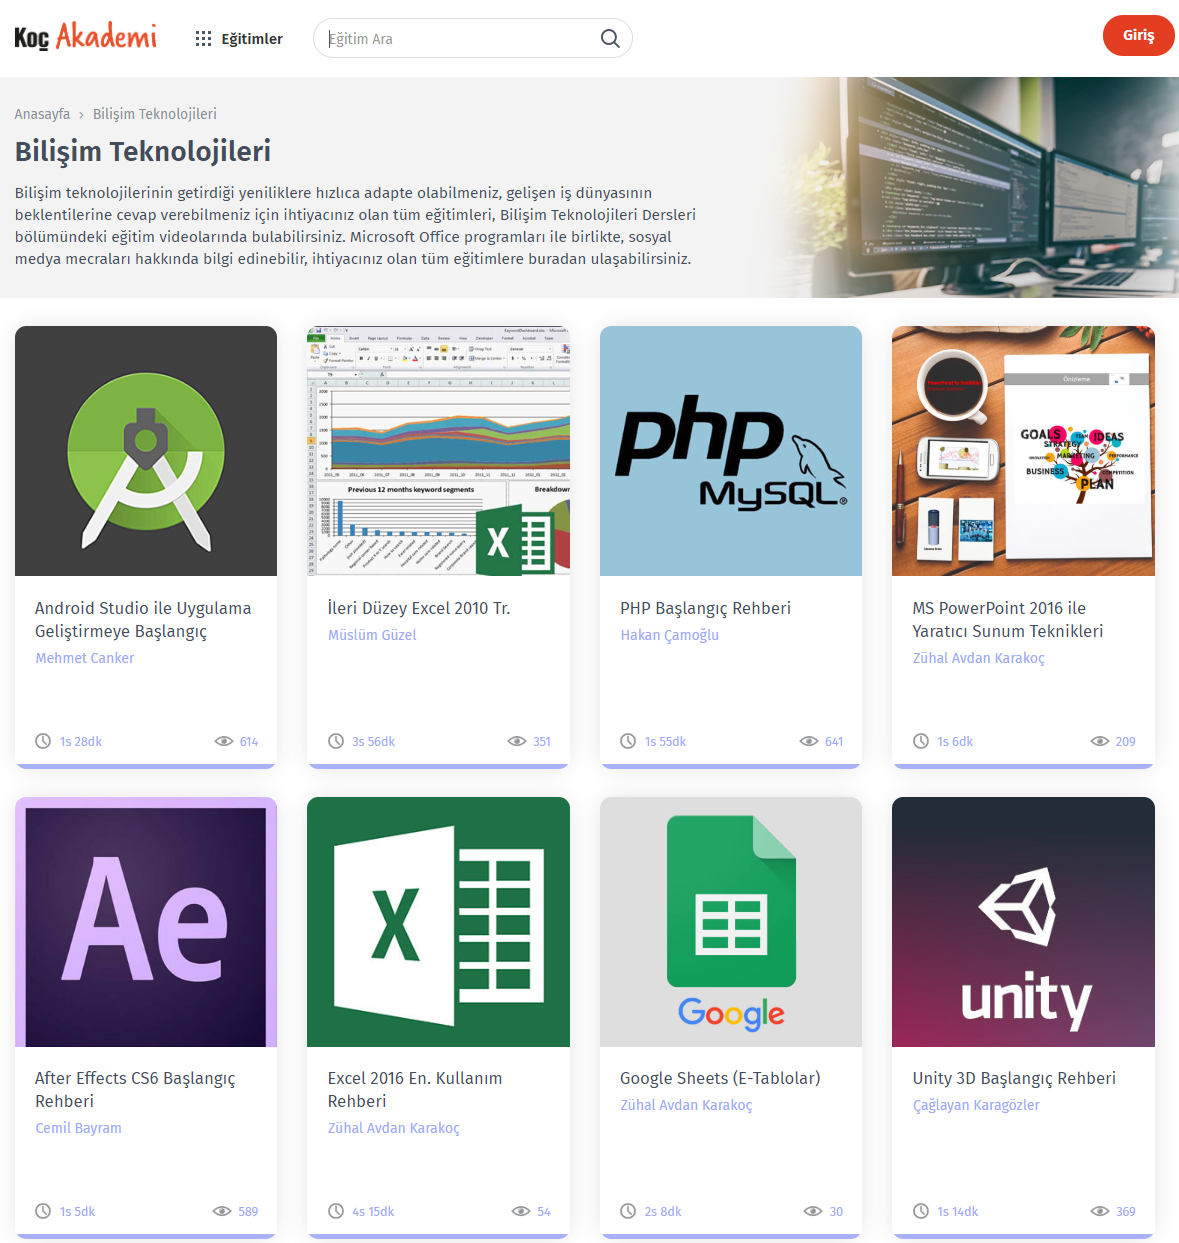Viewport: 1179px width, 1243px height.
Task: Click duration text 1s 5dk
Action: tap(77, 1212)
